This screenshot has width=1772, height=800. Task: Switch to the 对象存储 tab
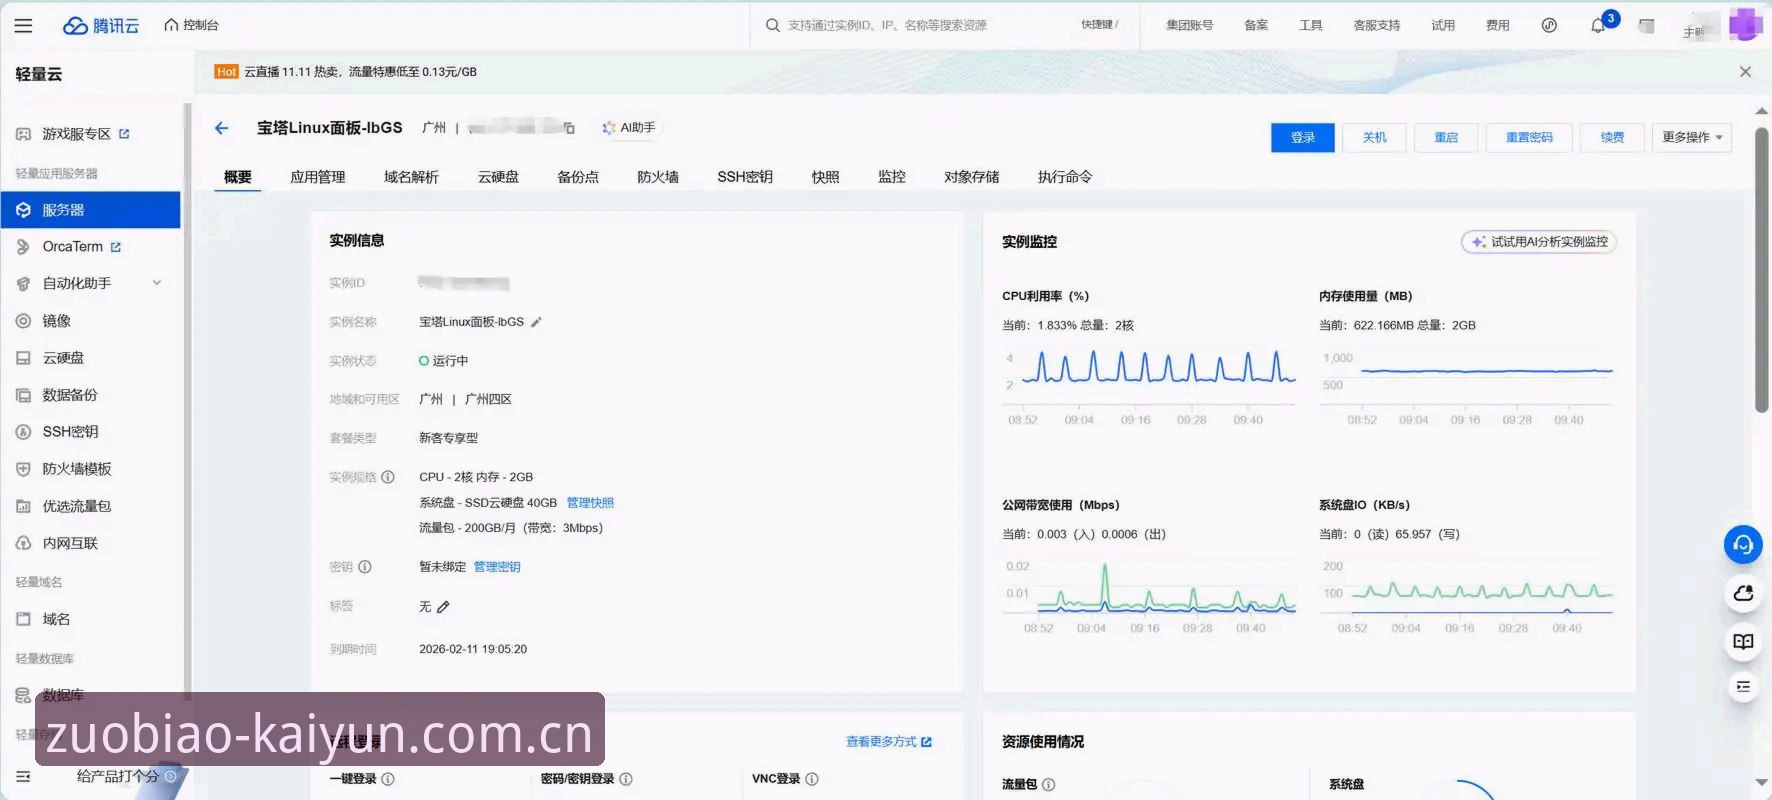pyautogui.click(x=971, y=177)
